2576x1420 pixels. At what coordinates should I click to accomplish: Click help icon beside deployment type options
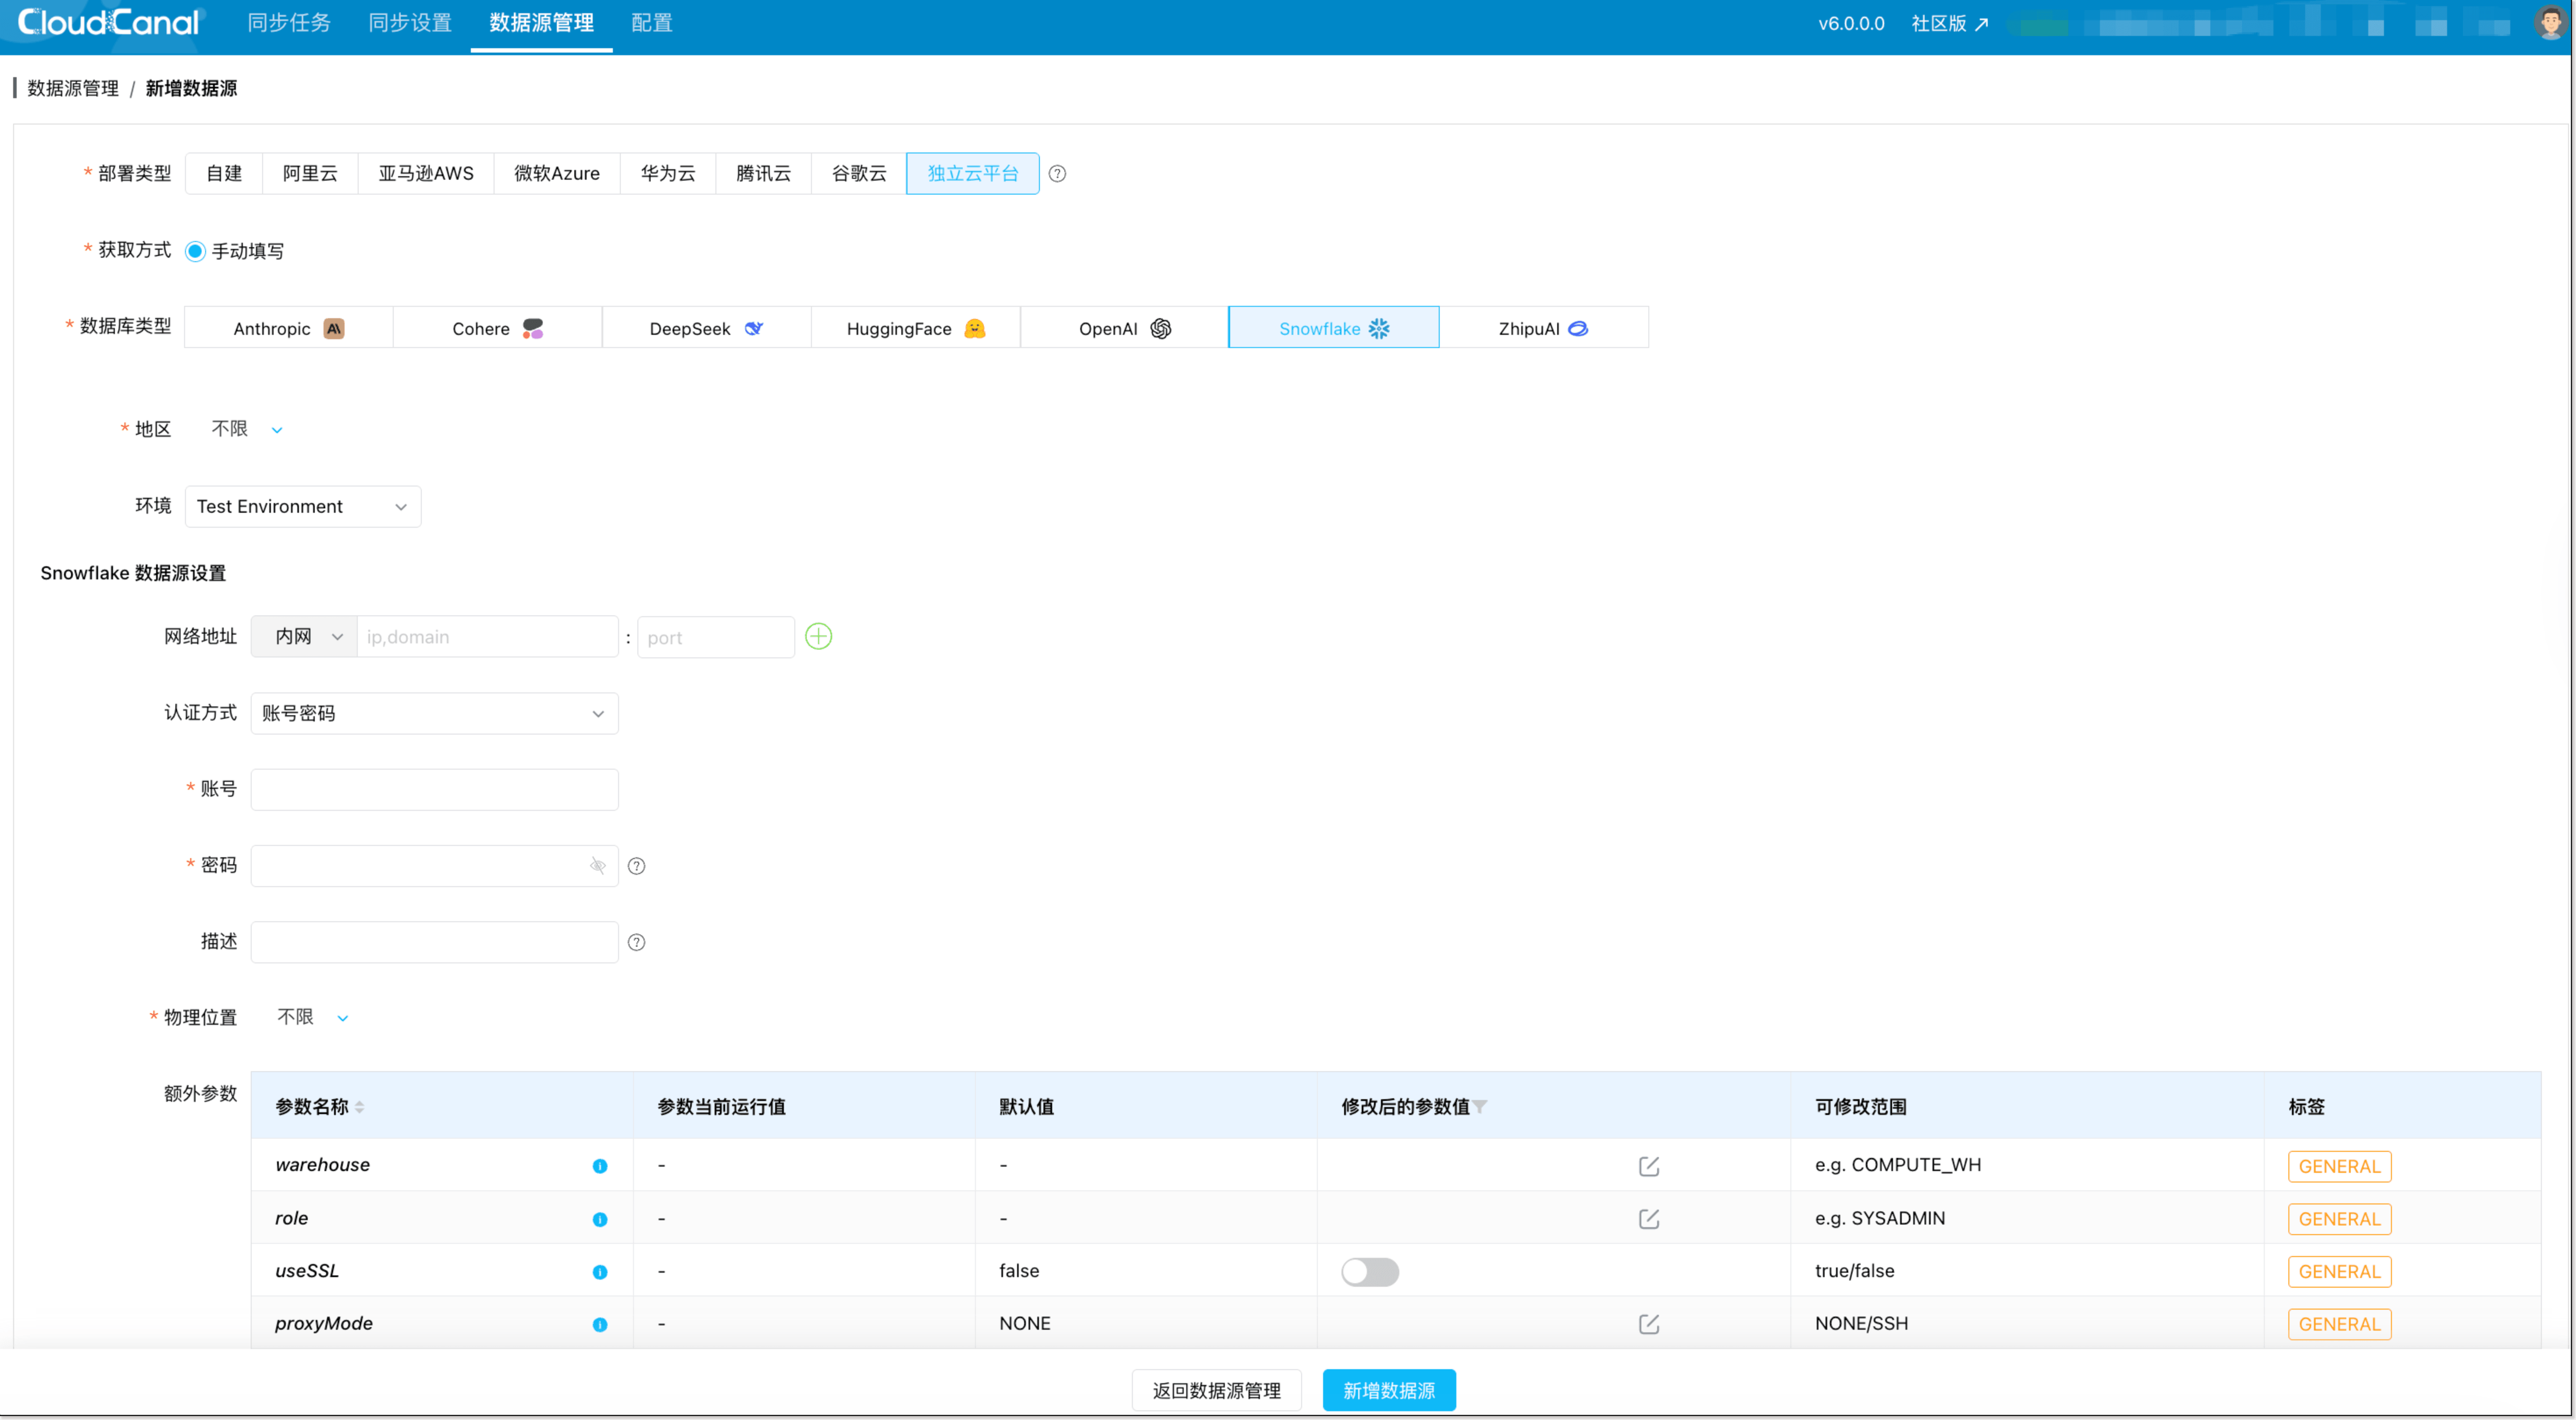(x=1057, y=174)
